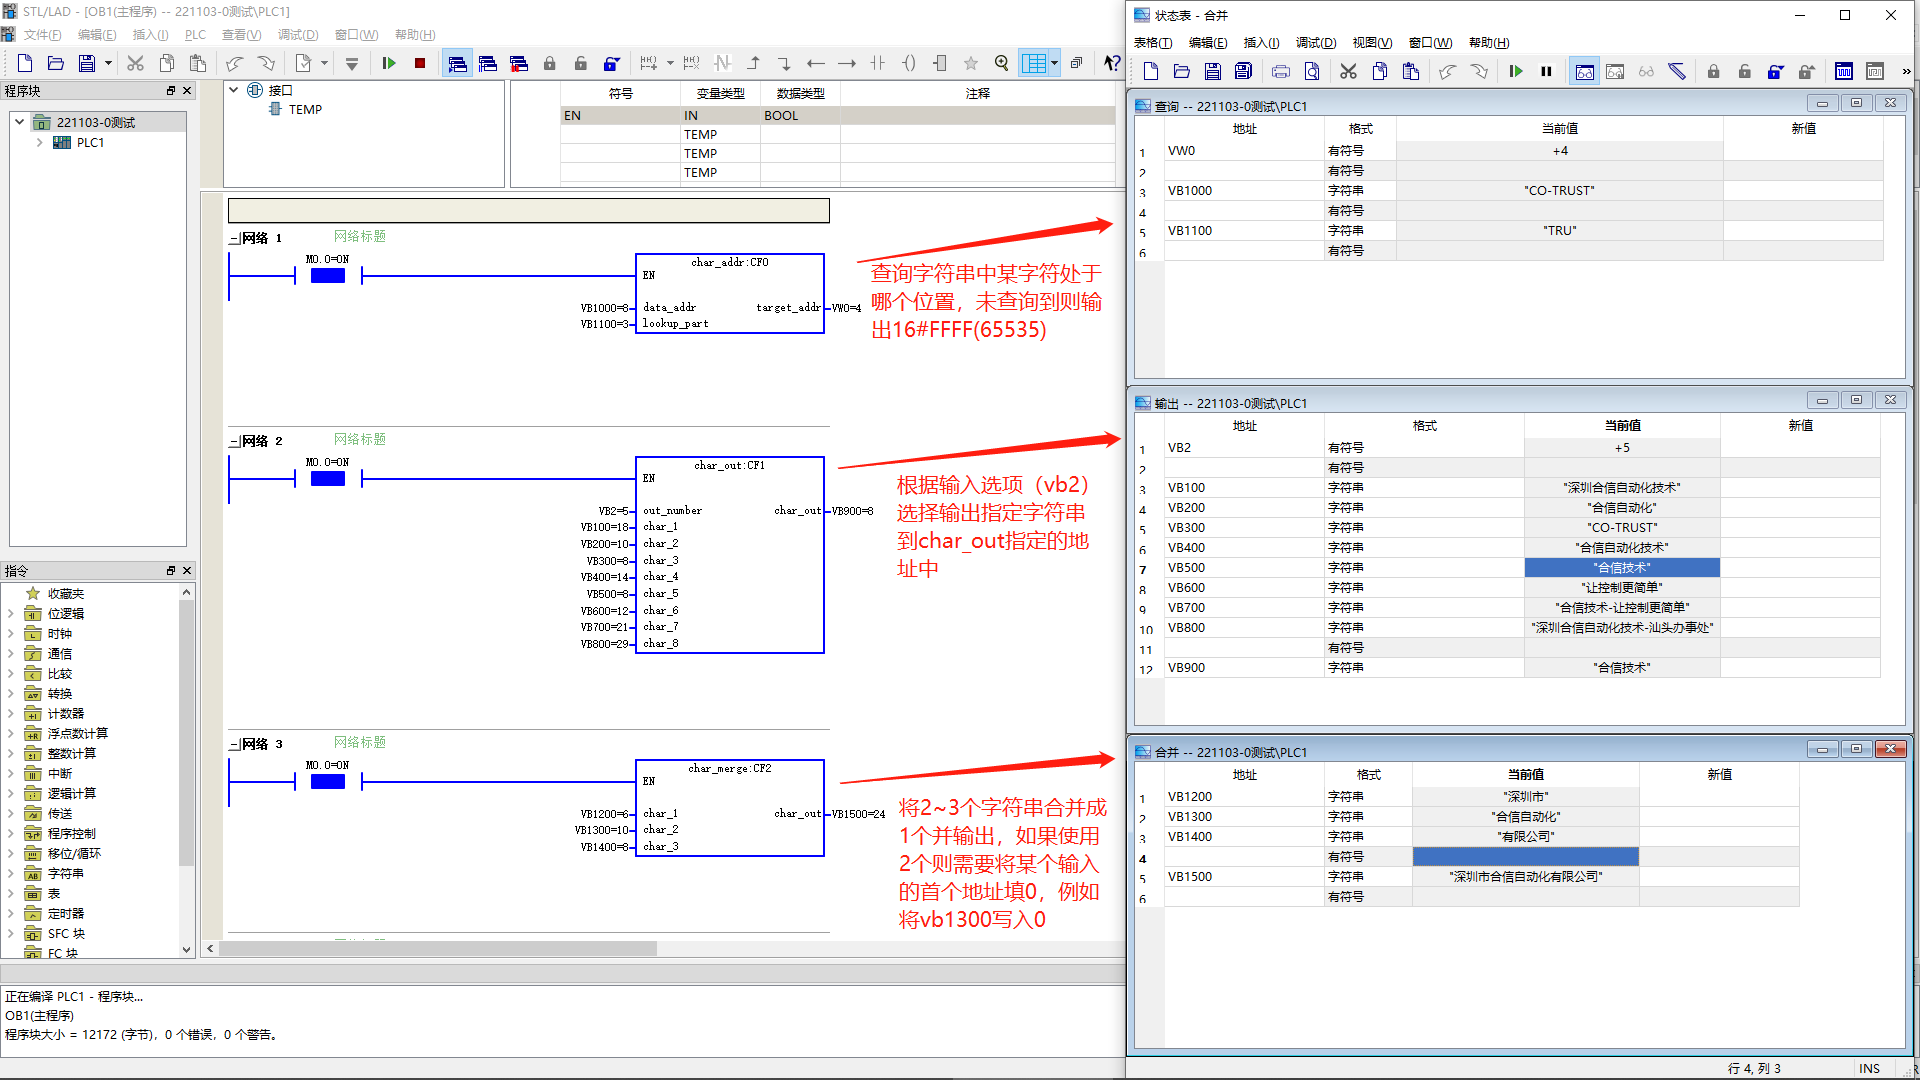Image resolution: width=1920 pixels, height=1080 pixels.
Task: Click 新值 column header in 合并 table
Action: pos(1720,775)
